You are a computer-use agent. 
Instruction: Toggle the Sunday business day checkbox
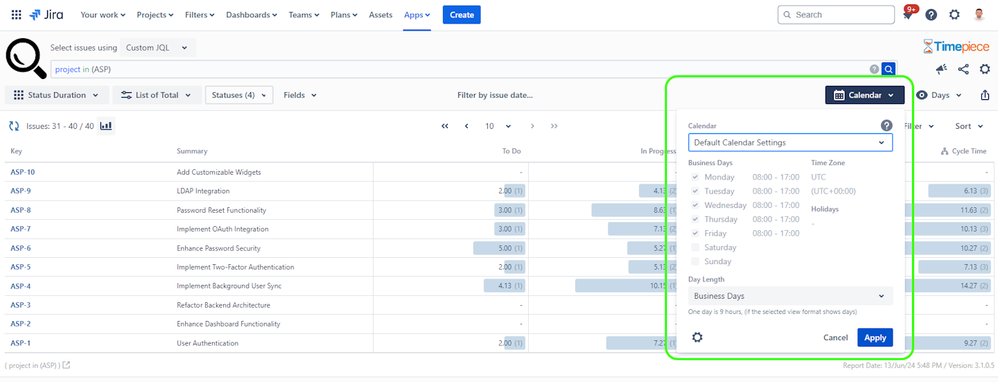(x=695, y=261)
